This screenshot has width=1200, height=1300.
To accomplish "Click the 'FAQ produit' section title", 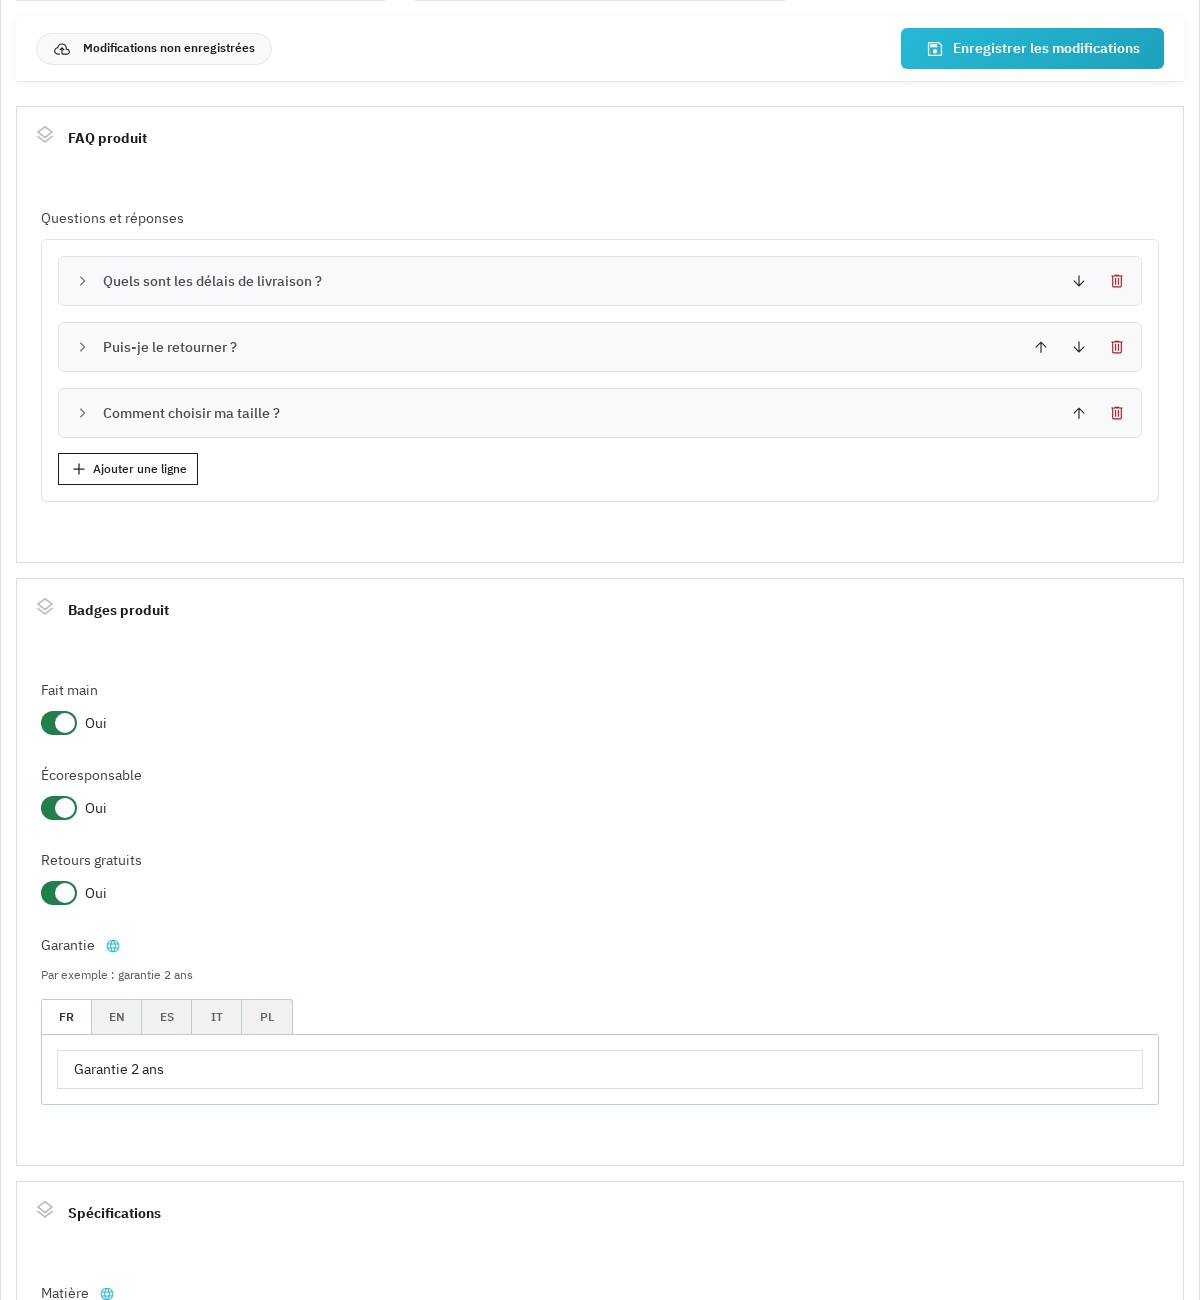I will [107, 138].
